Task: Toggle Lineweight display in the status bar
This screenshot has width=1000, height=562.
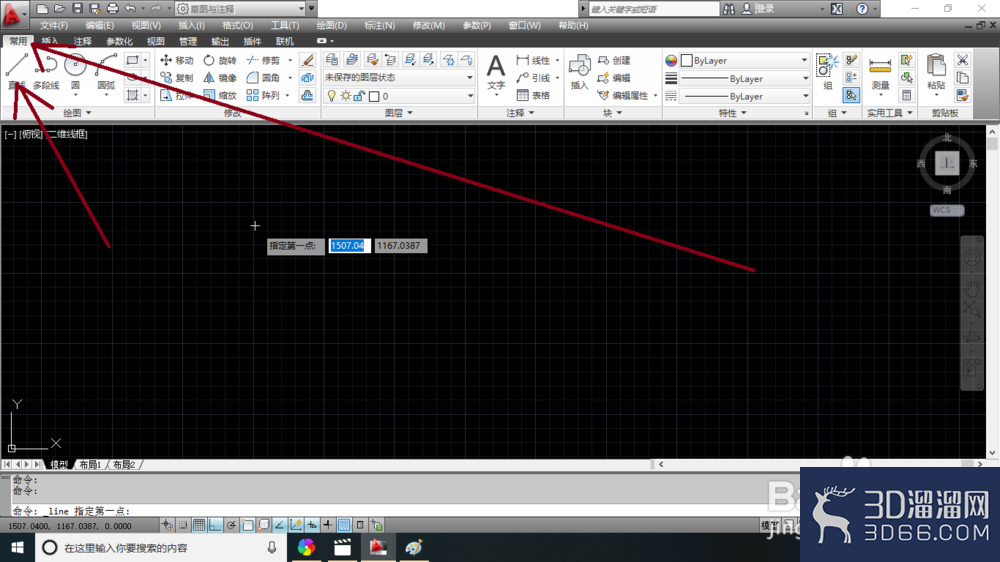Action: (x=328, y=525)
